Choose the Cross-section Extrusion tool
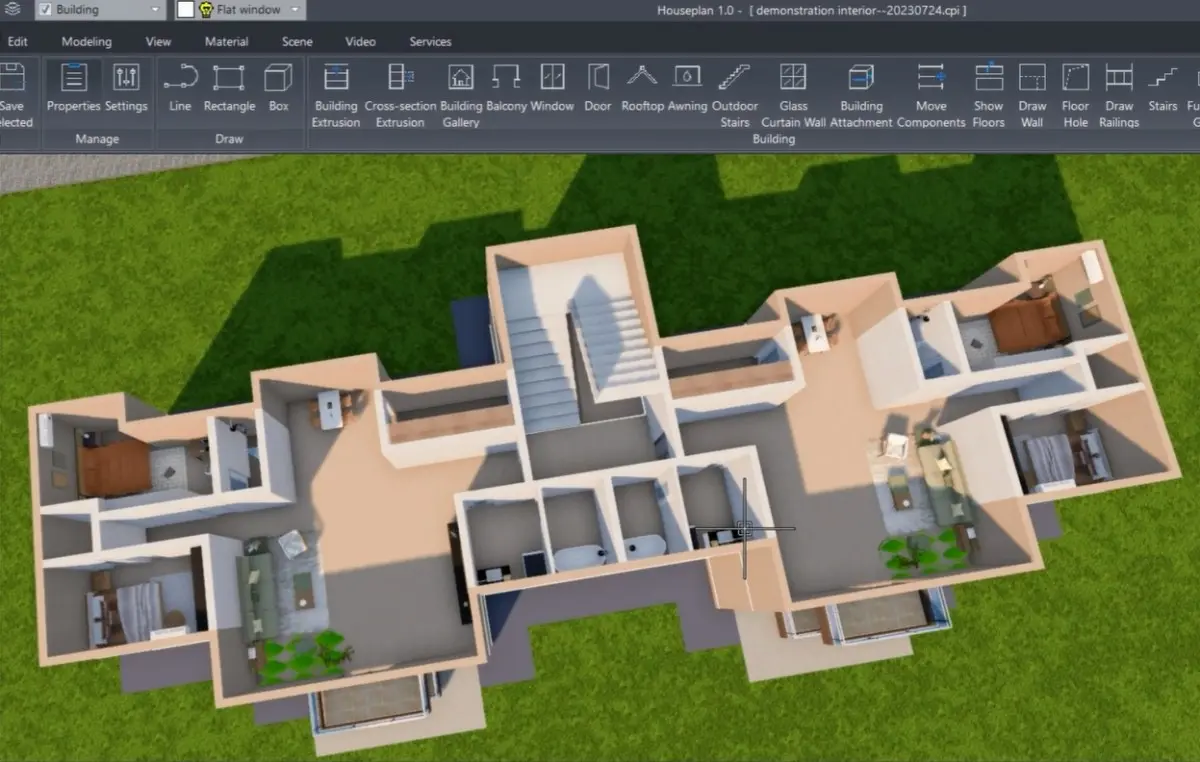1200x762 pixels. 401,95
